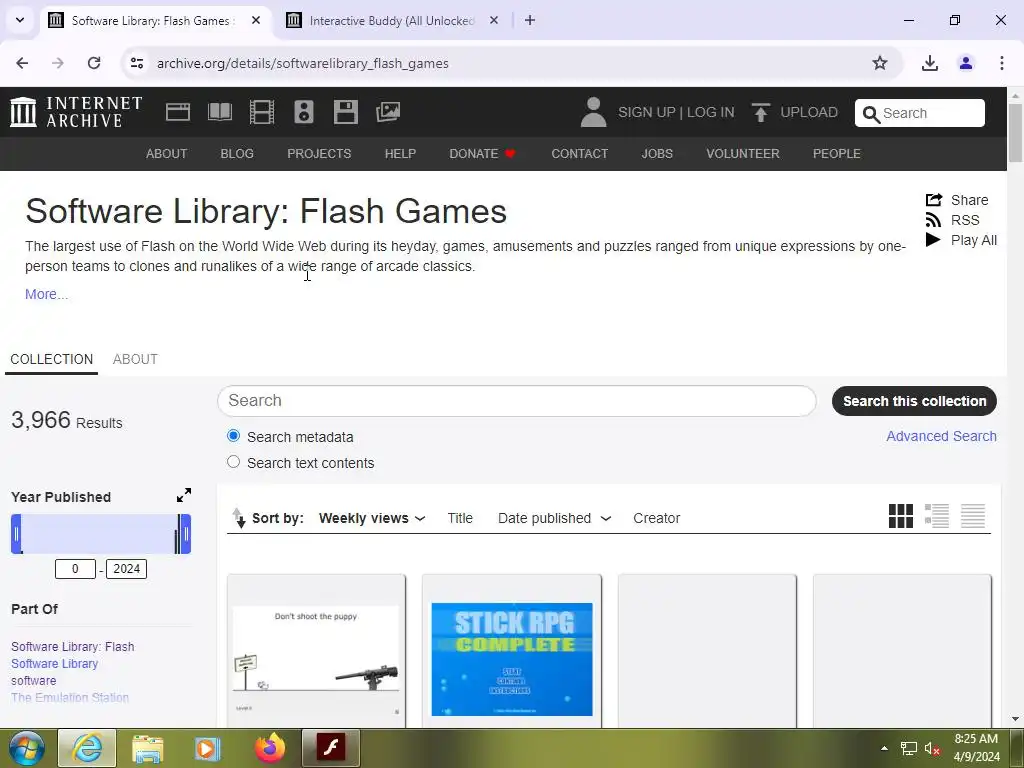Click the Play All triangle icon
This screenshot has width=1024, height=768.
tap(933, 240)
